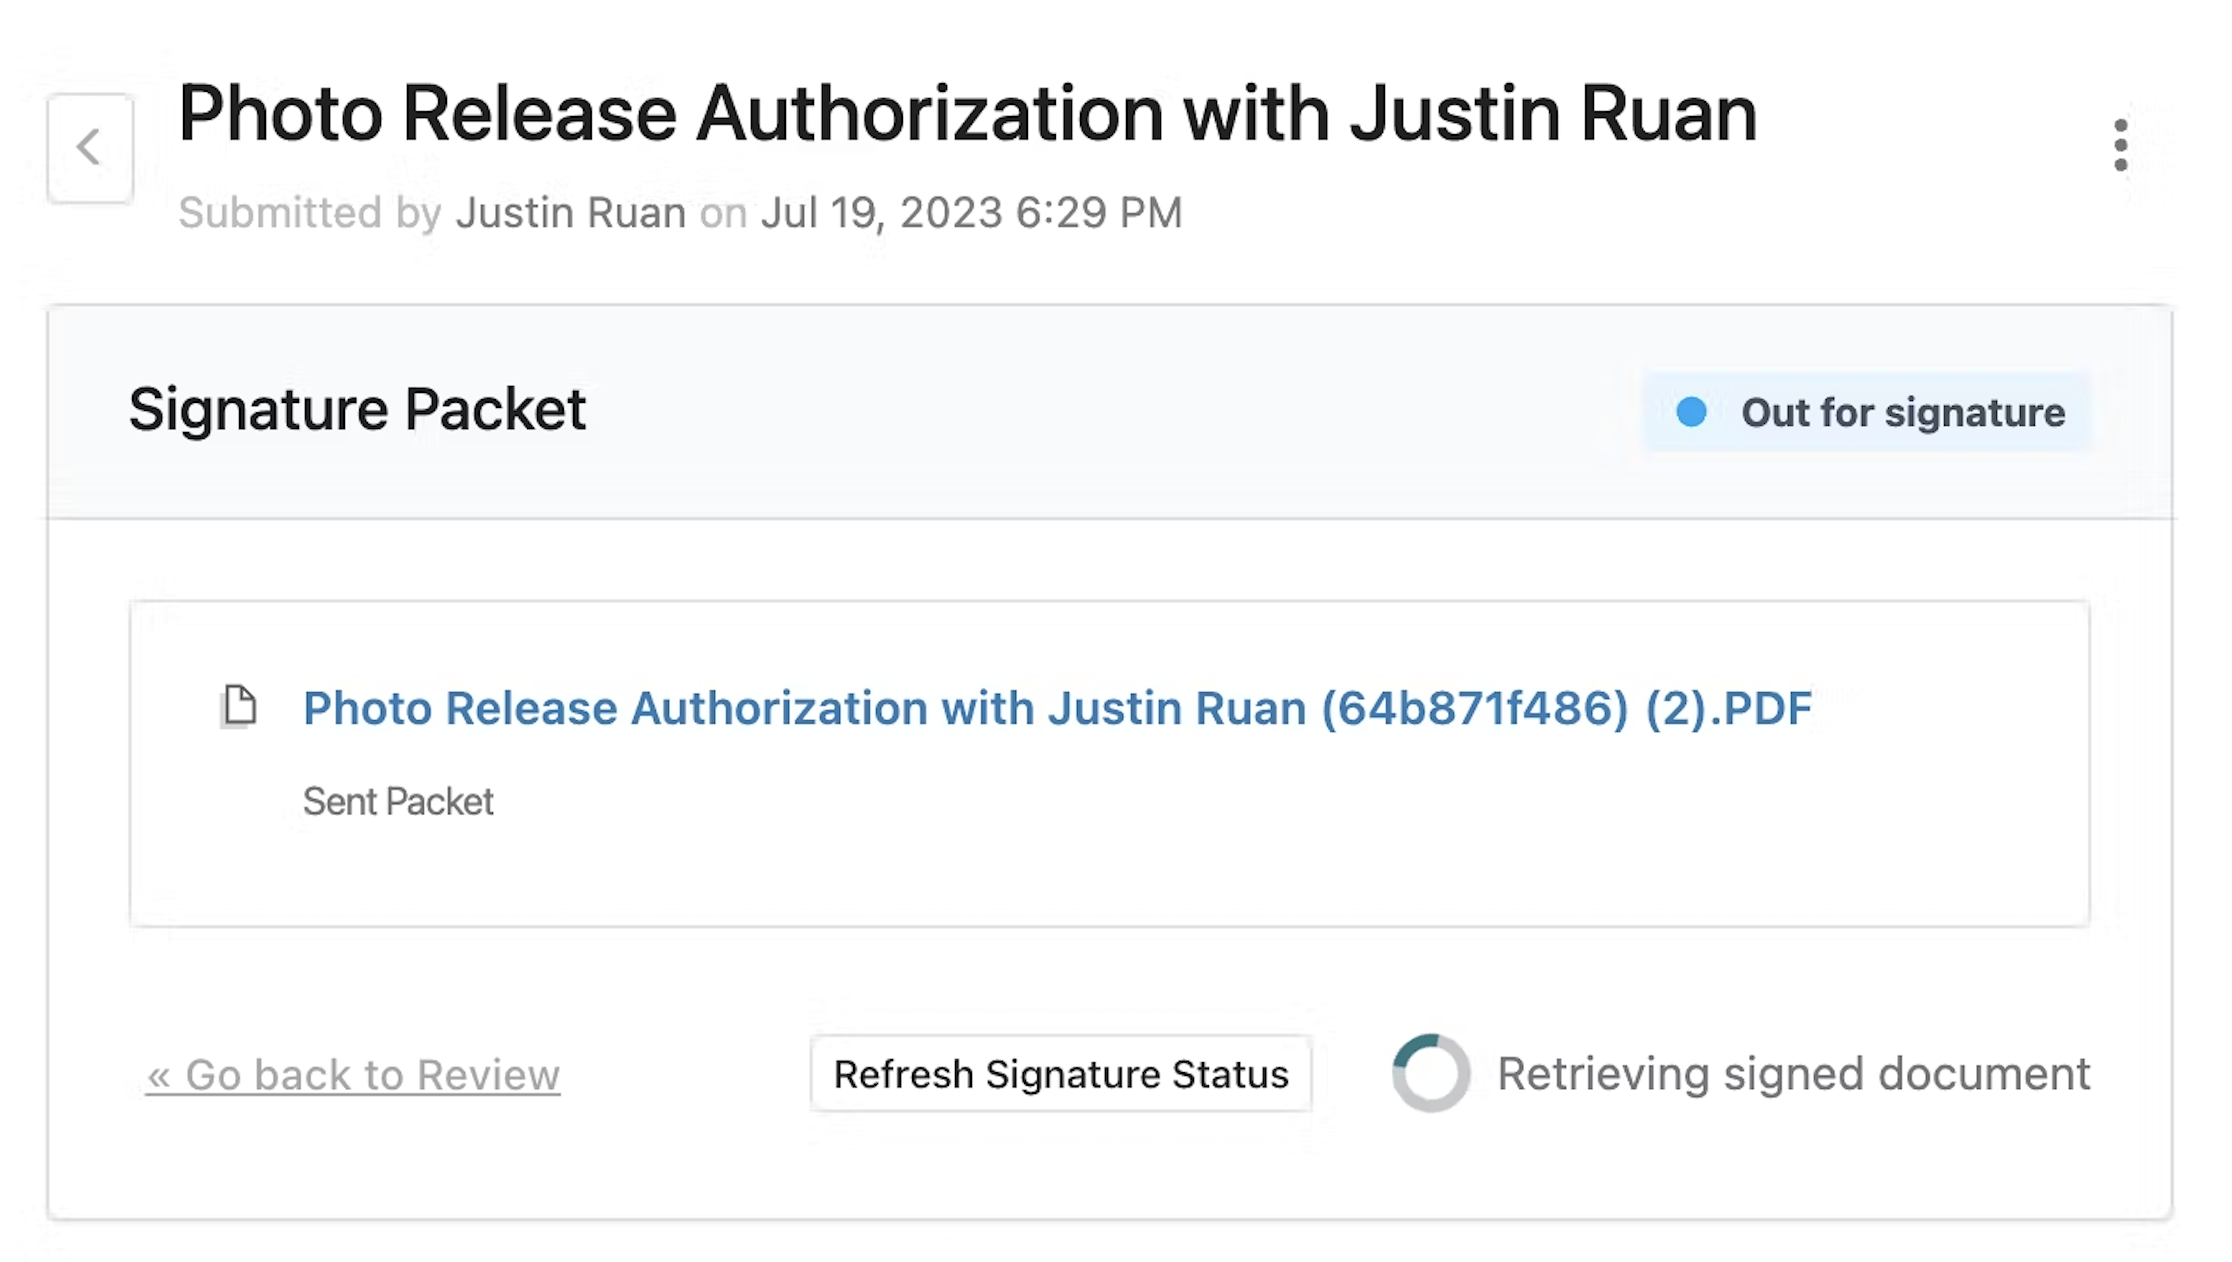Click the Sent Packet label
Viewport: 2232px width, 1262px height.
398,801
